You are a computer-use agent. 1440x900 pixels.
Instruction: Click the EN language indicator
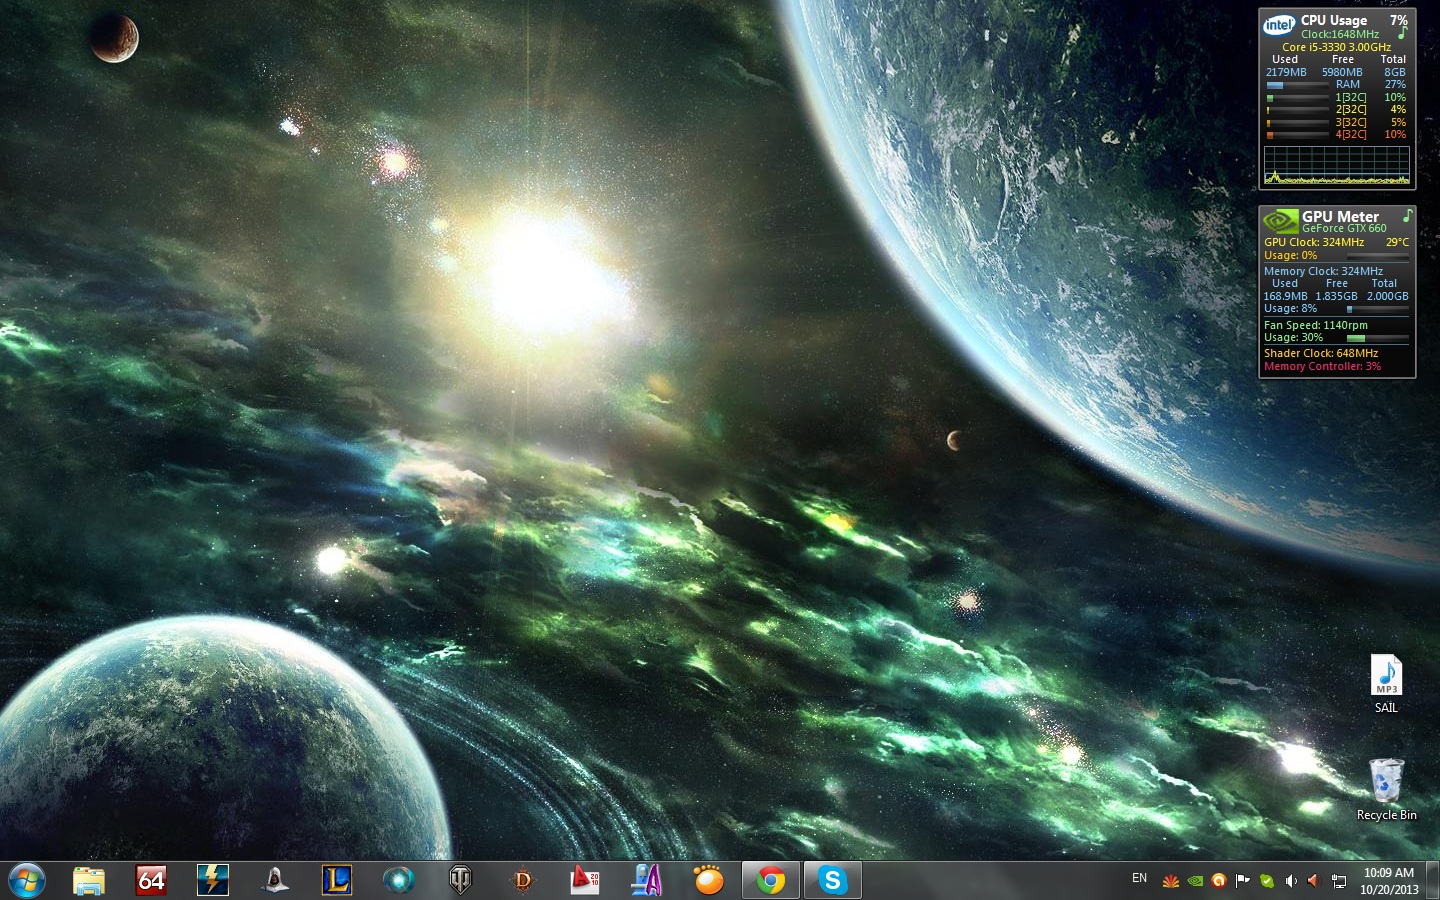1139,879
